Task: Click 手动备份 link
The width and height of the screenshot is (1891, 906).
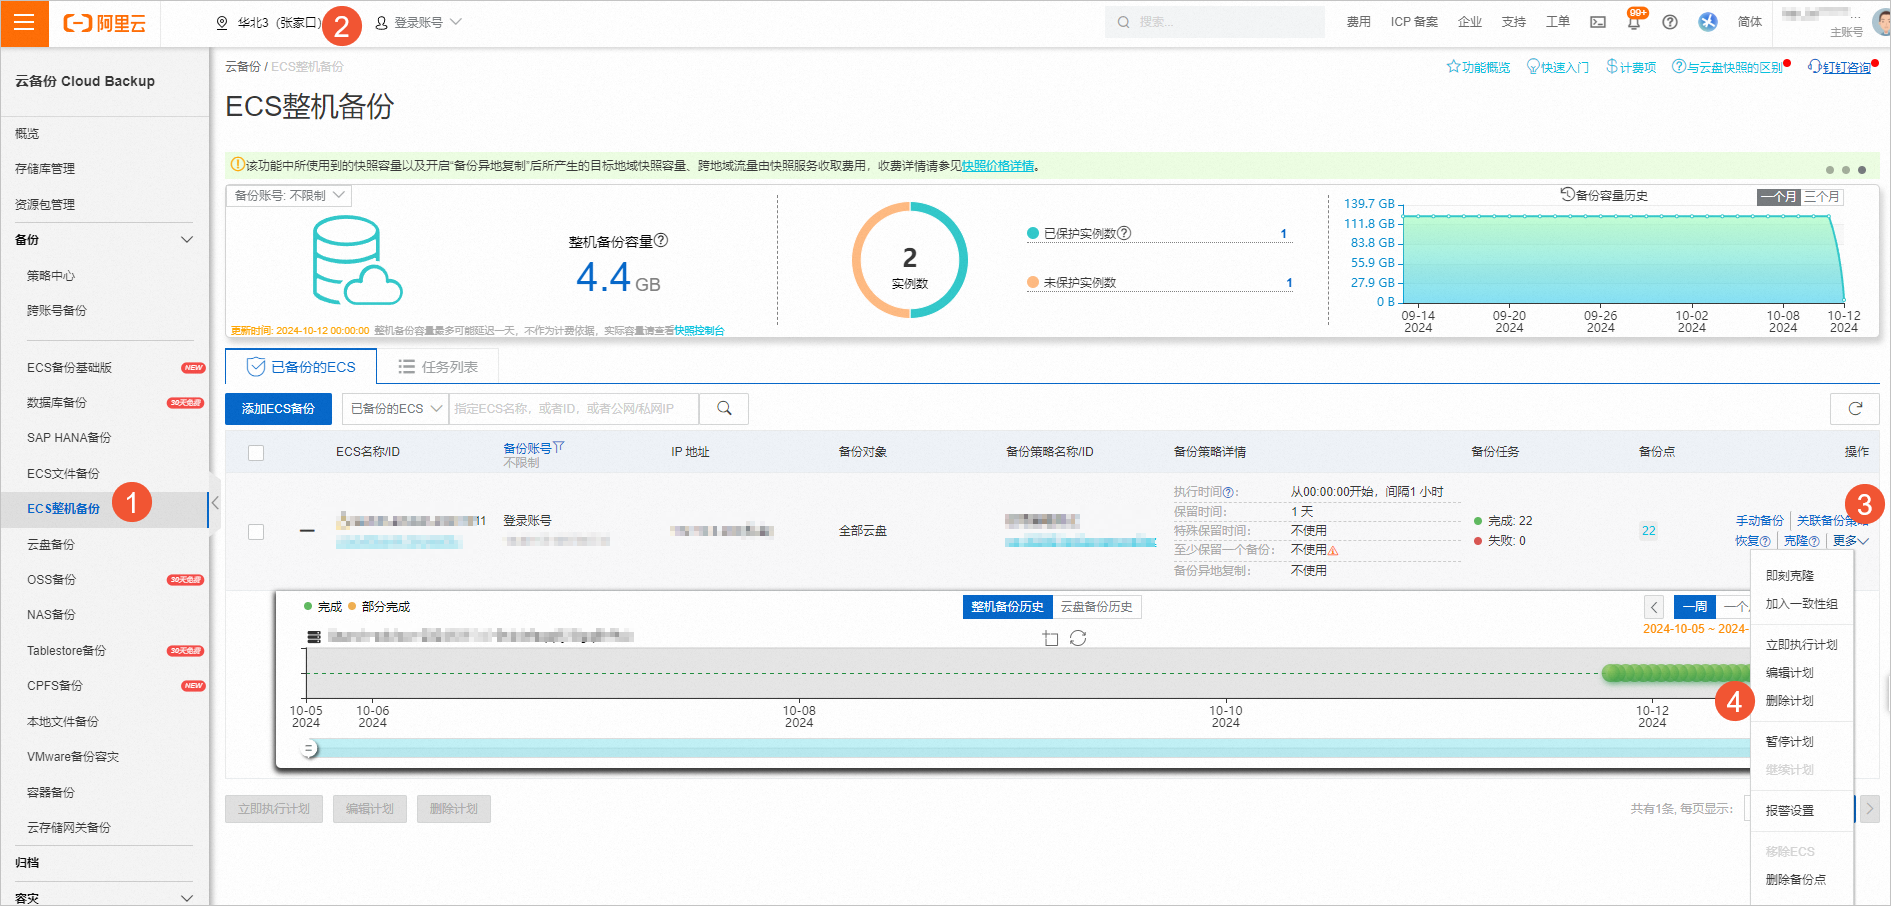Action: (1759, 521)
